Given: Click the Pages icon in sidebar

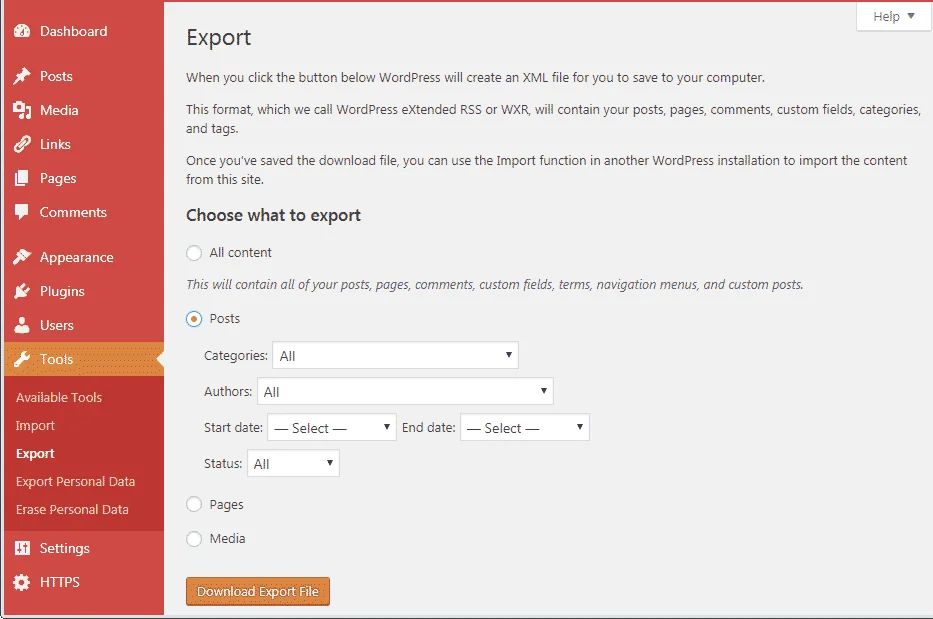Looking at the screenshot, I should 22,178.
